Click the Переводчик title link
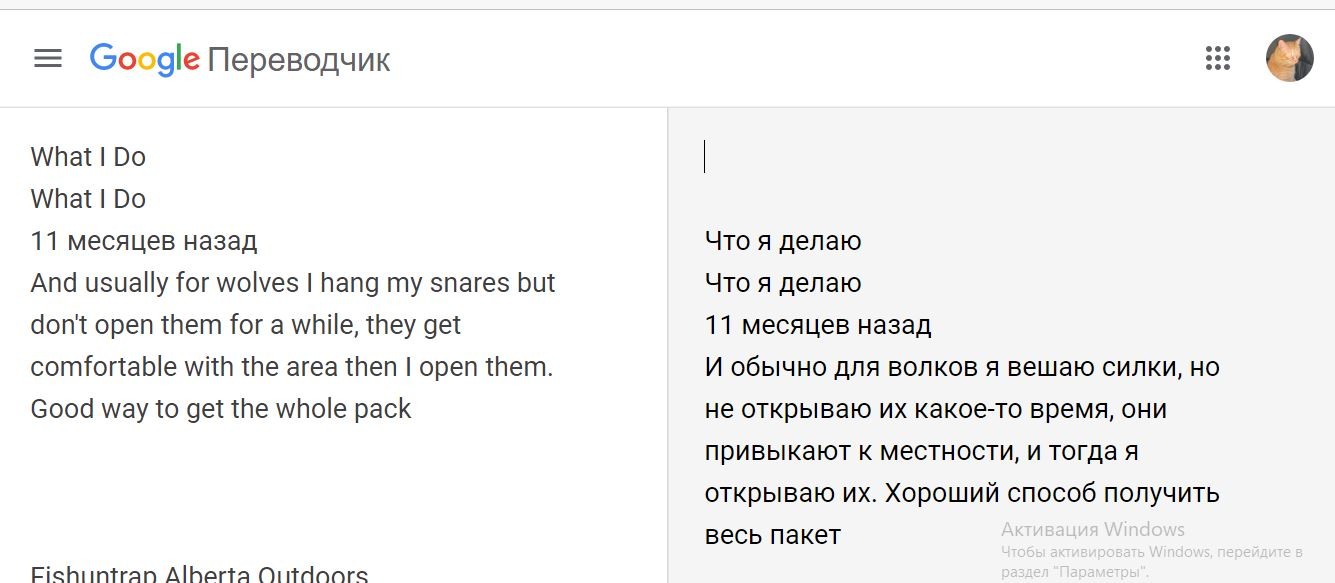The width and height of the screenshot is (1335, 583). click(x=299, y=60)
